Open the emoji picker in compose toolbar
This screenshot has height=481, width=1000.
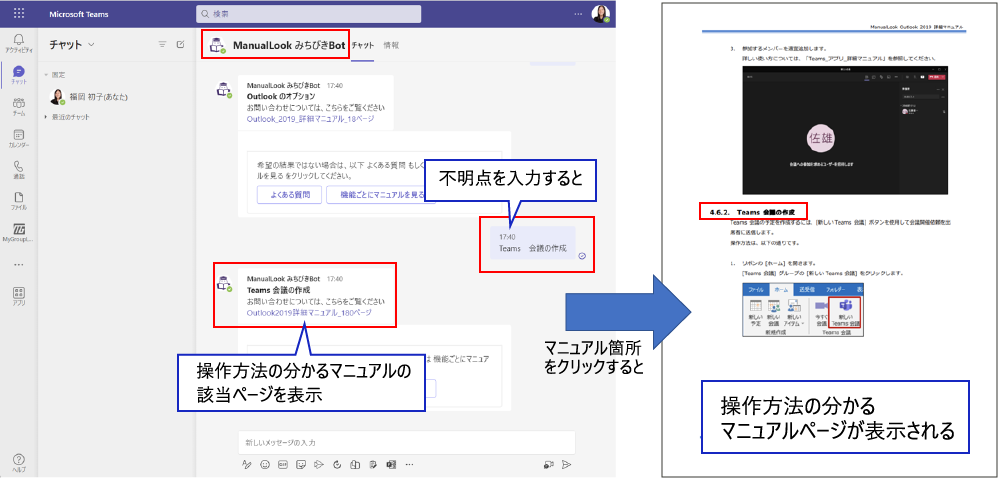264,465
